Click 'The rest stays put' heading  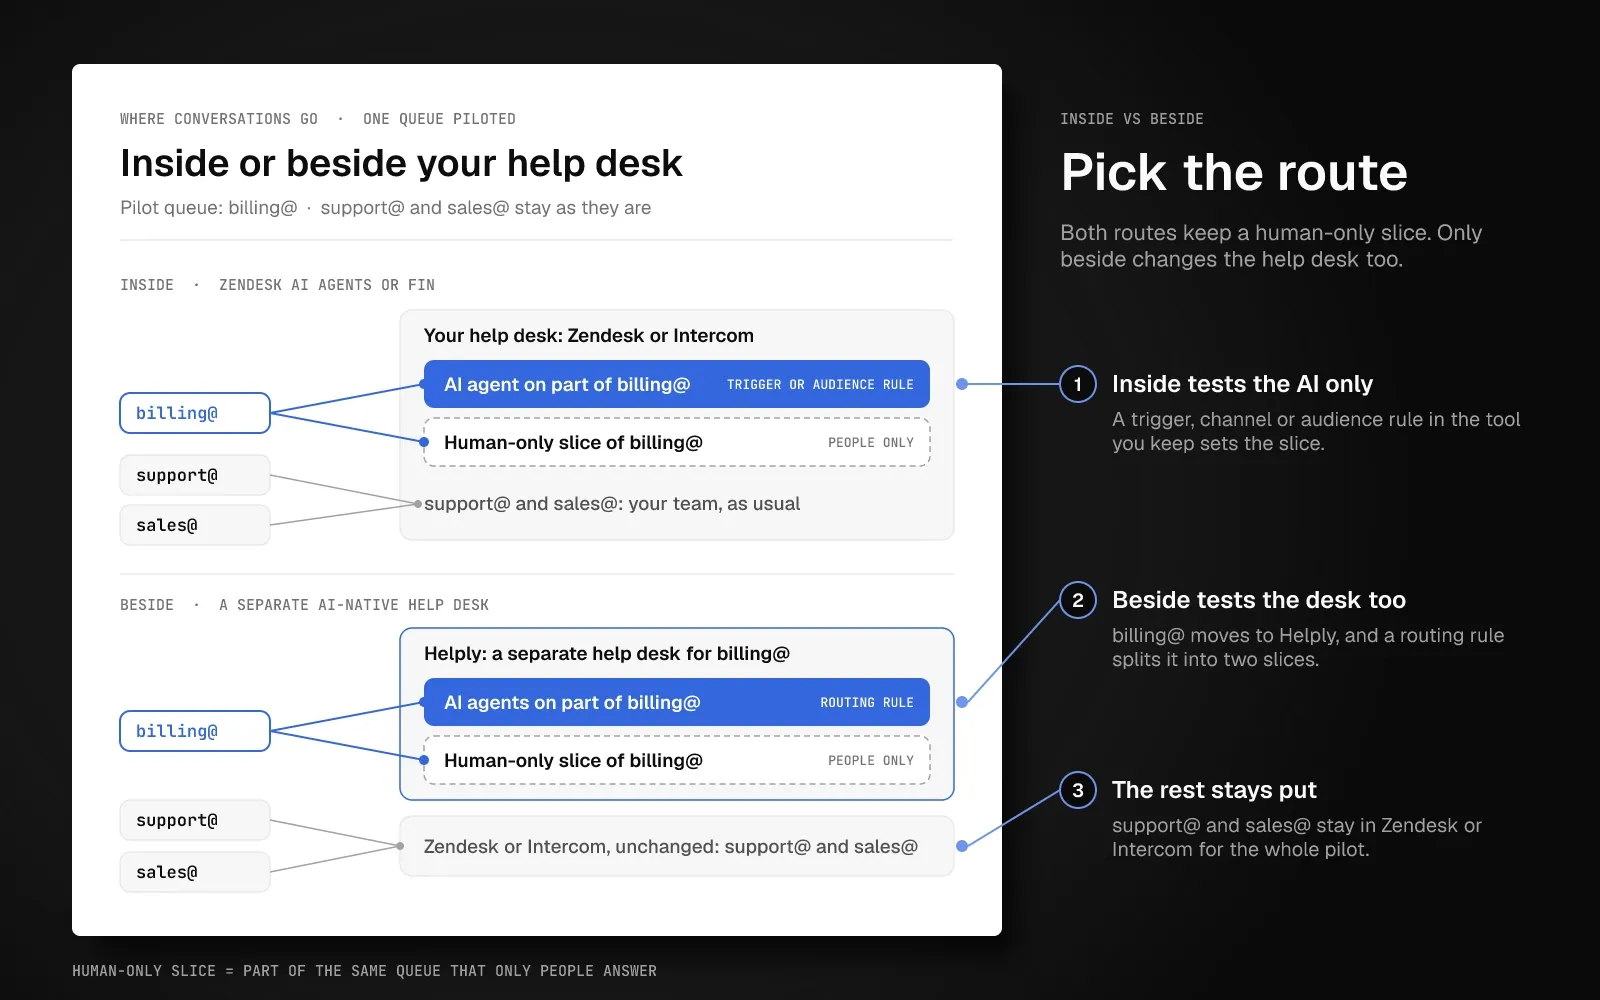point(1214,790)
